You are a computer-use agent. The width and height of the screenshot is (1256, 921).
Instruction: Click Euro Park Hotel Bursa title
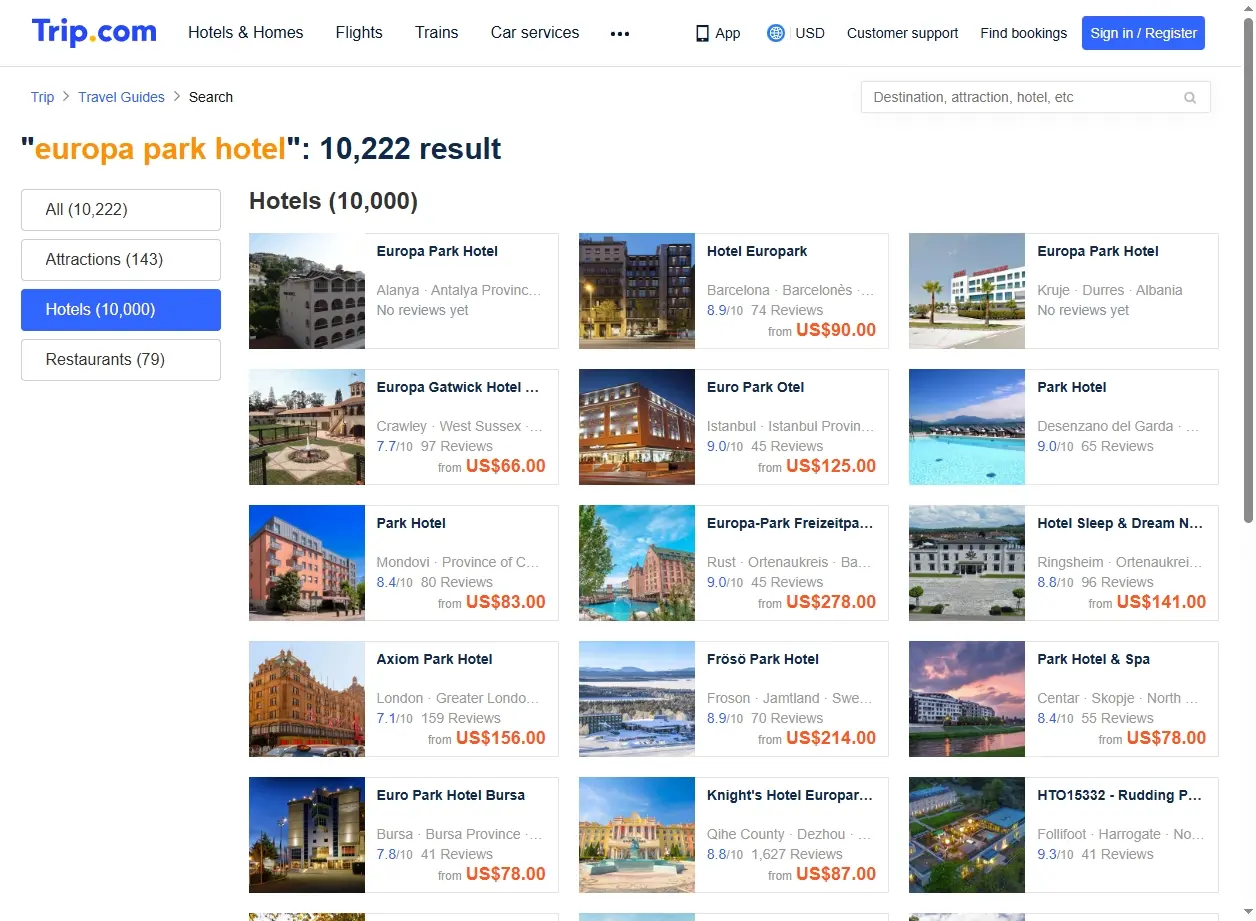pos(451,795)
